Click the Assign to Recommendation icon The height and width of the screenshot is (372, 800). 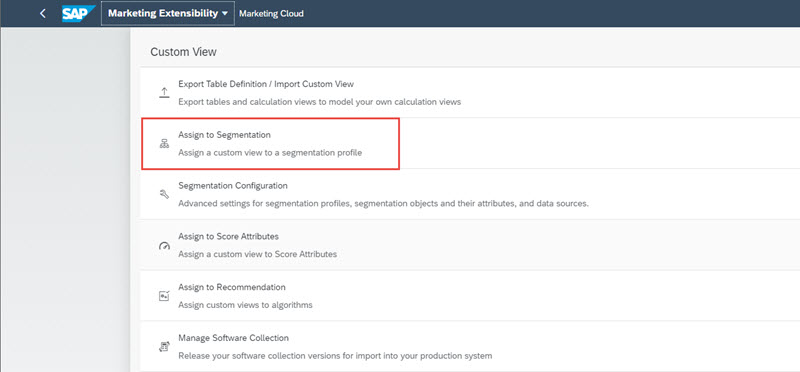(x=164, y=296)
